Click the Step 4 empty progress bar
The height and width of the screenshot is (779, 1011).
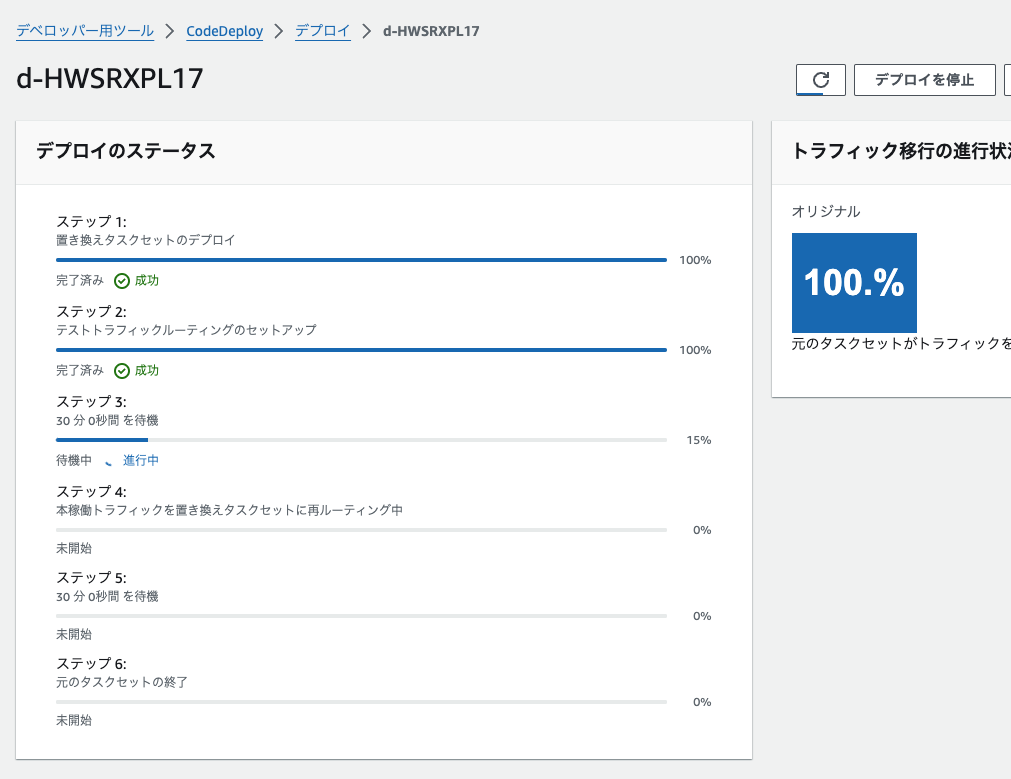click(x=361, y=530)
